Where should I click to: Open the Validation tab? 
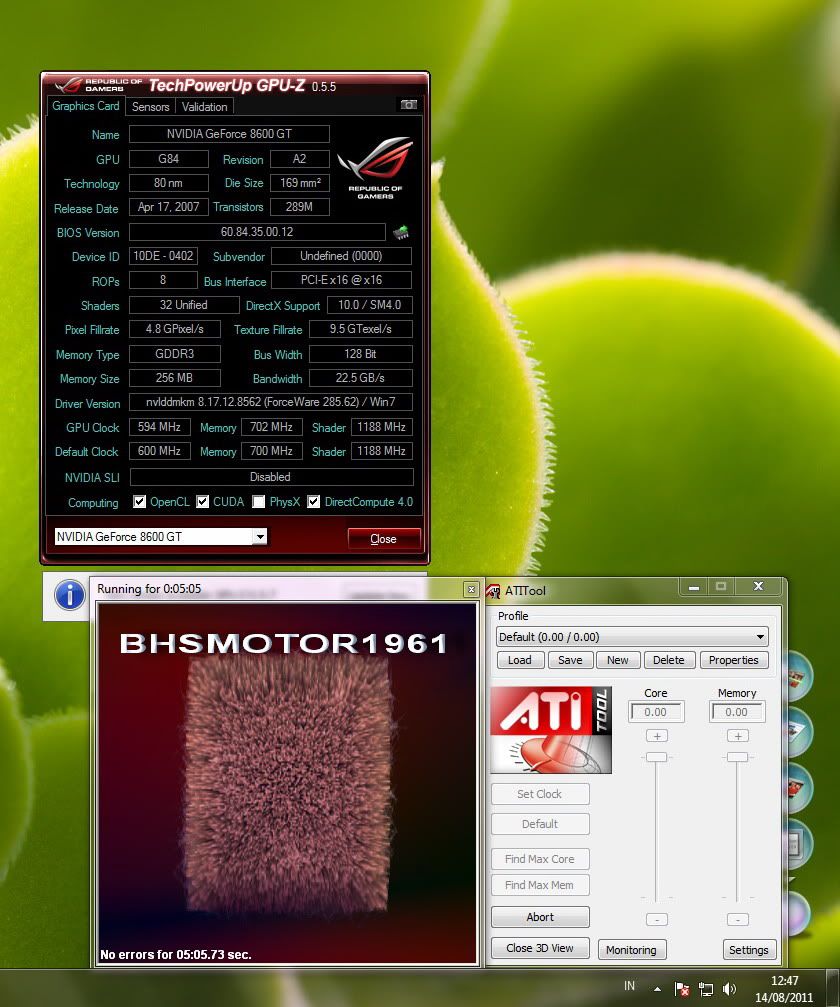tap(204, 107)
